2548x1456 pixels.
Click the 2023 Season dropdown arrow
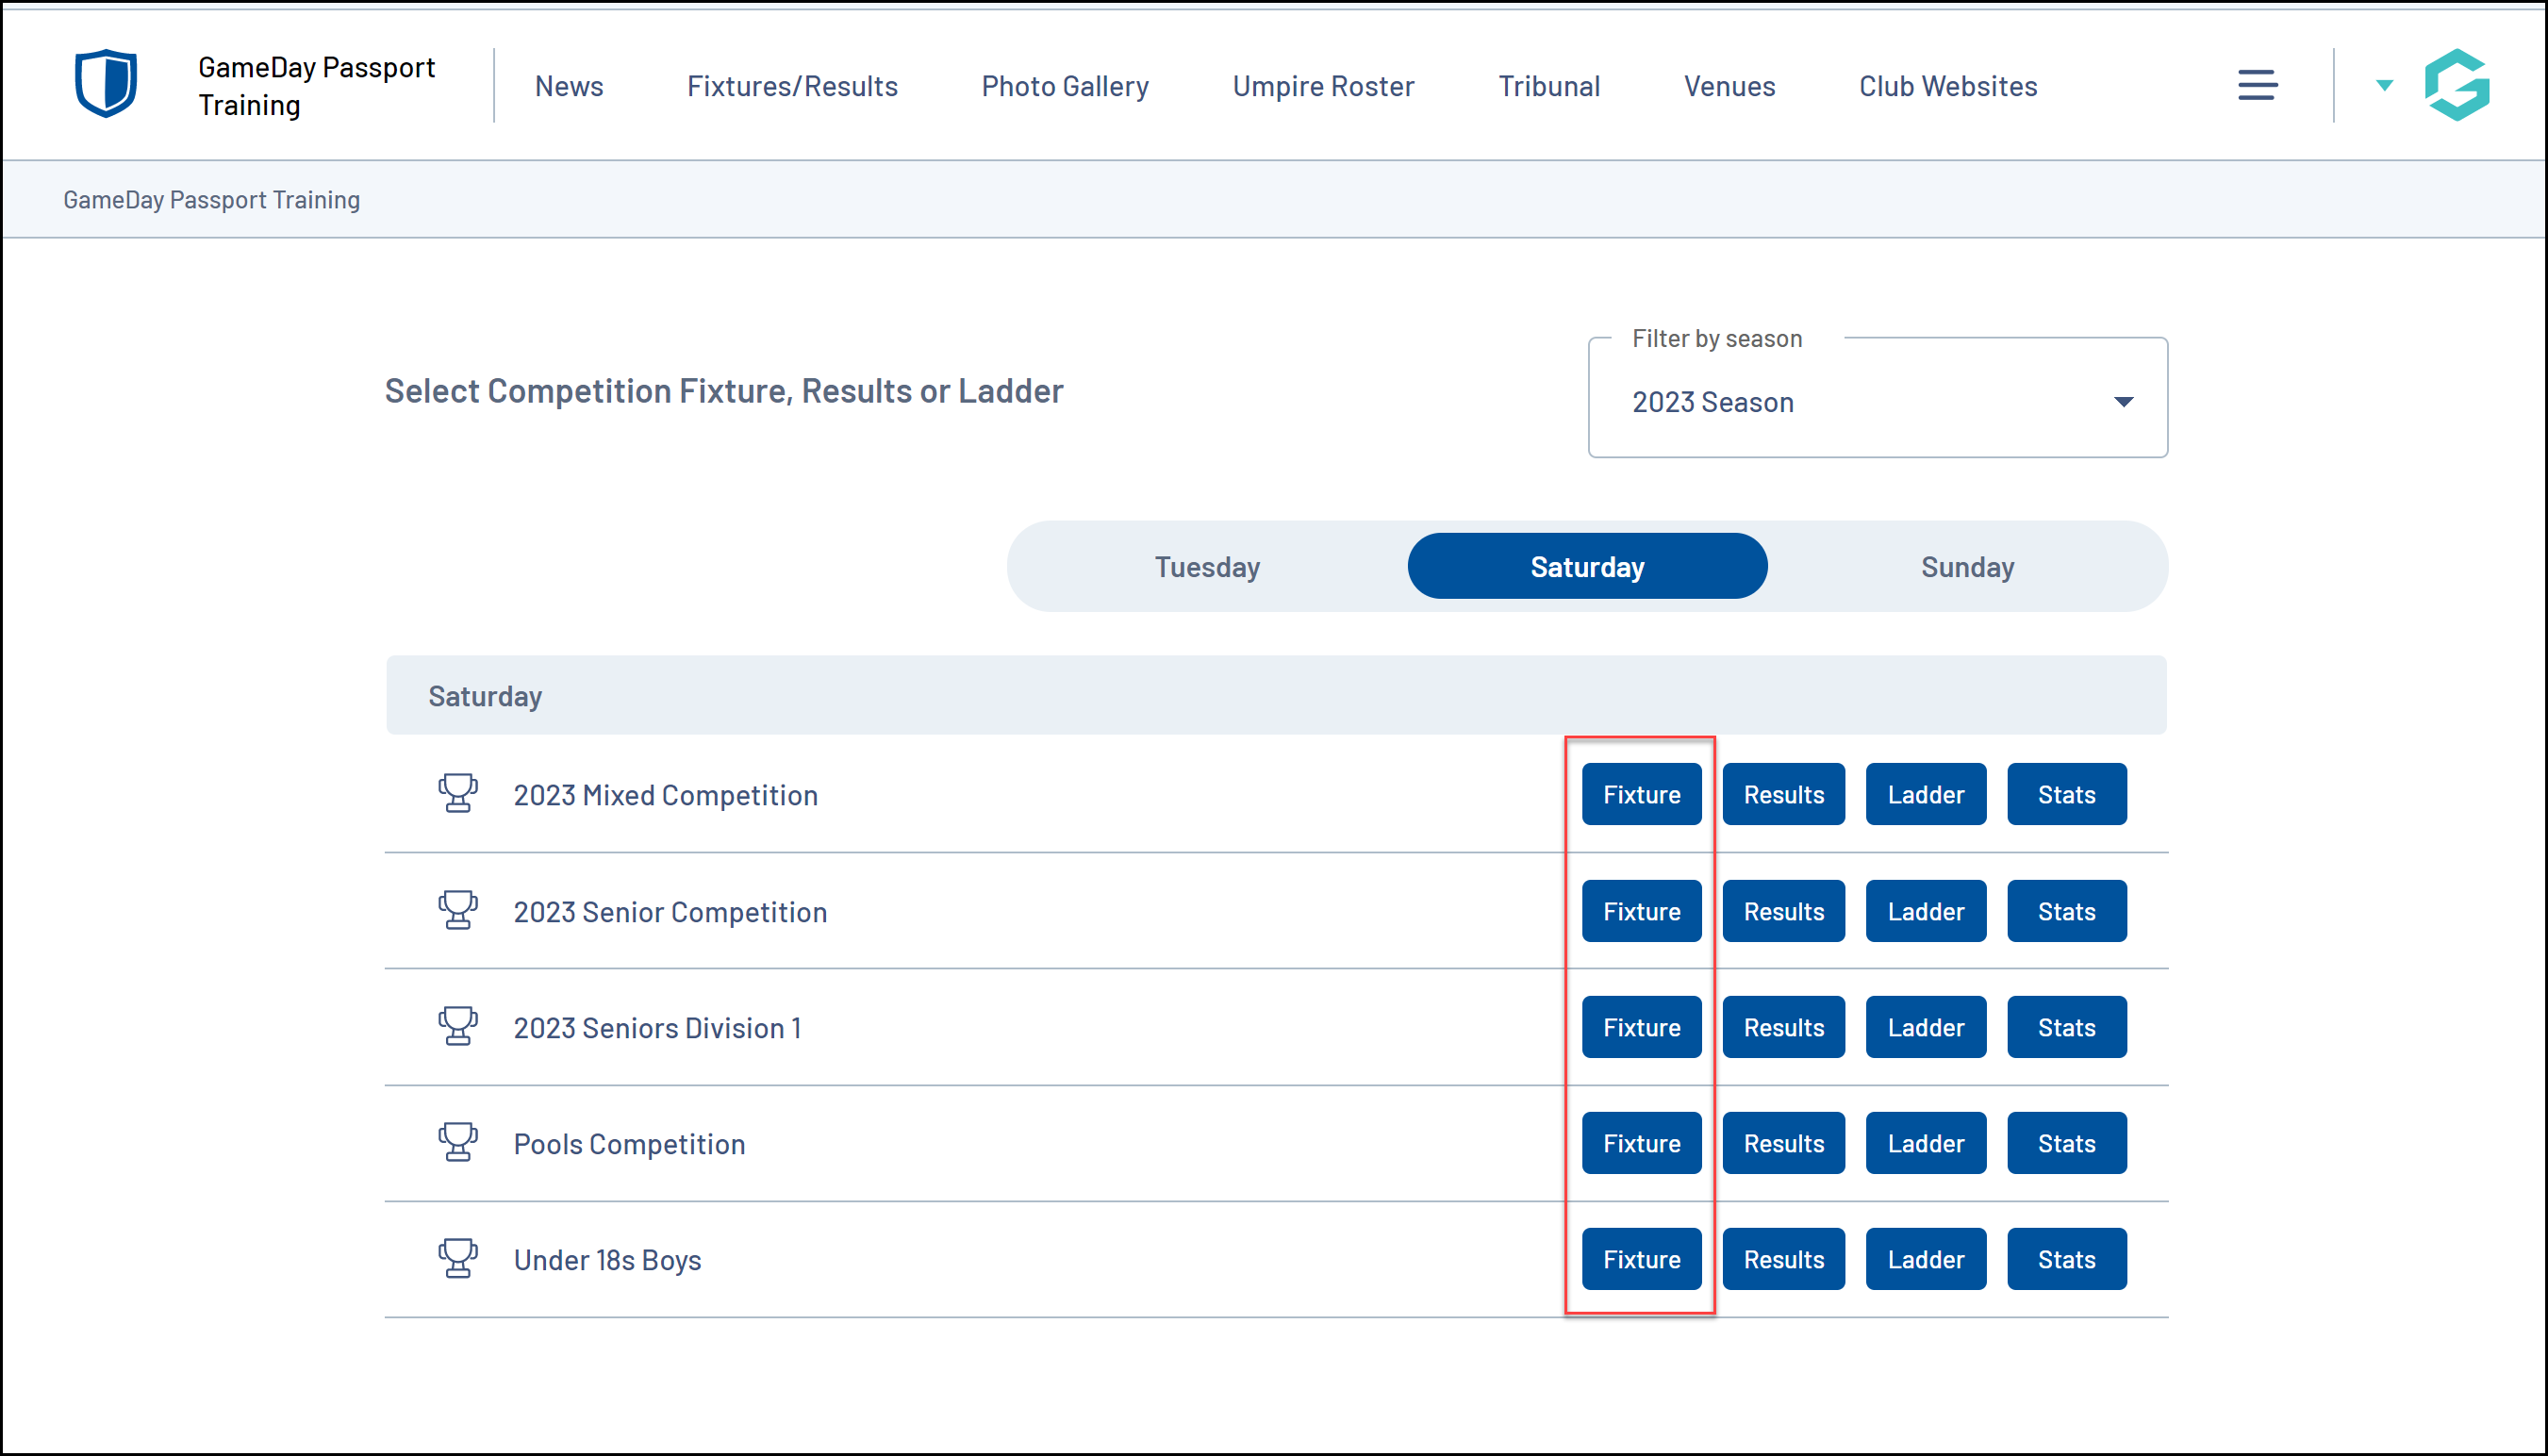pos(2123,402)
